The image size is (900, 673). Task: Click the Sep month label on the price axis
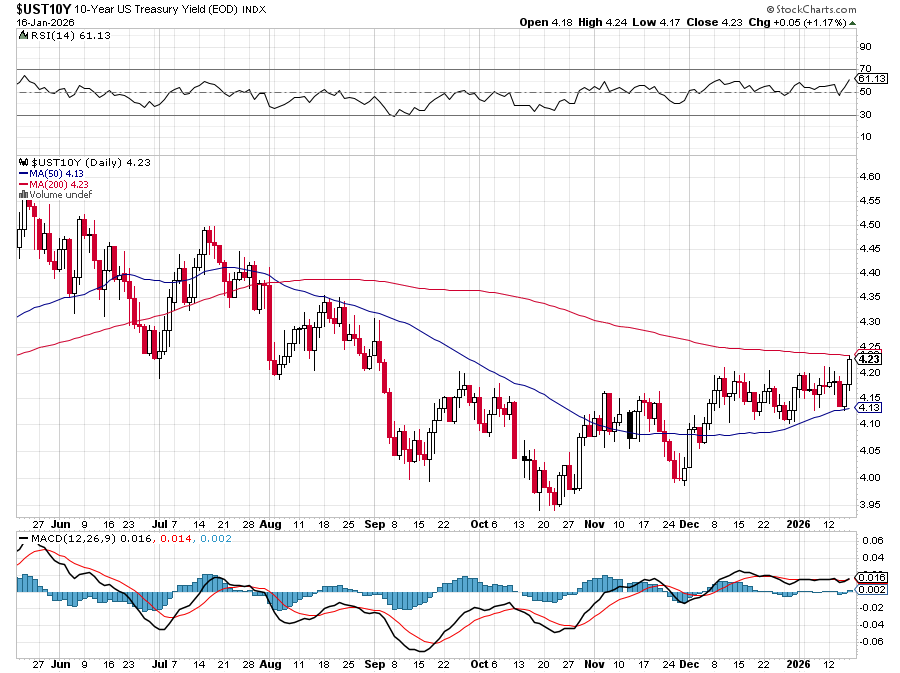click(x=374, y=523)
